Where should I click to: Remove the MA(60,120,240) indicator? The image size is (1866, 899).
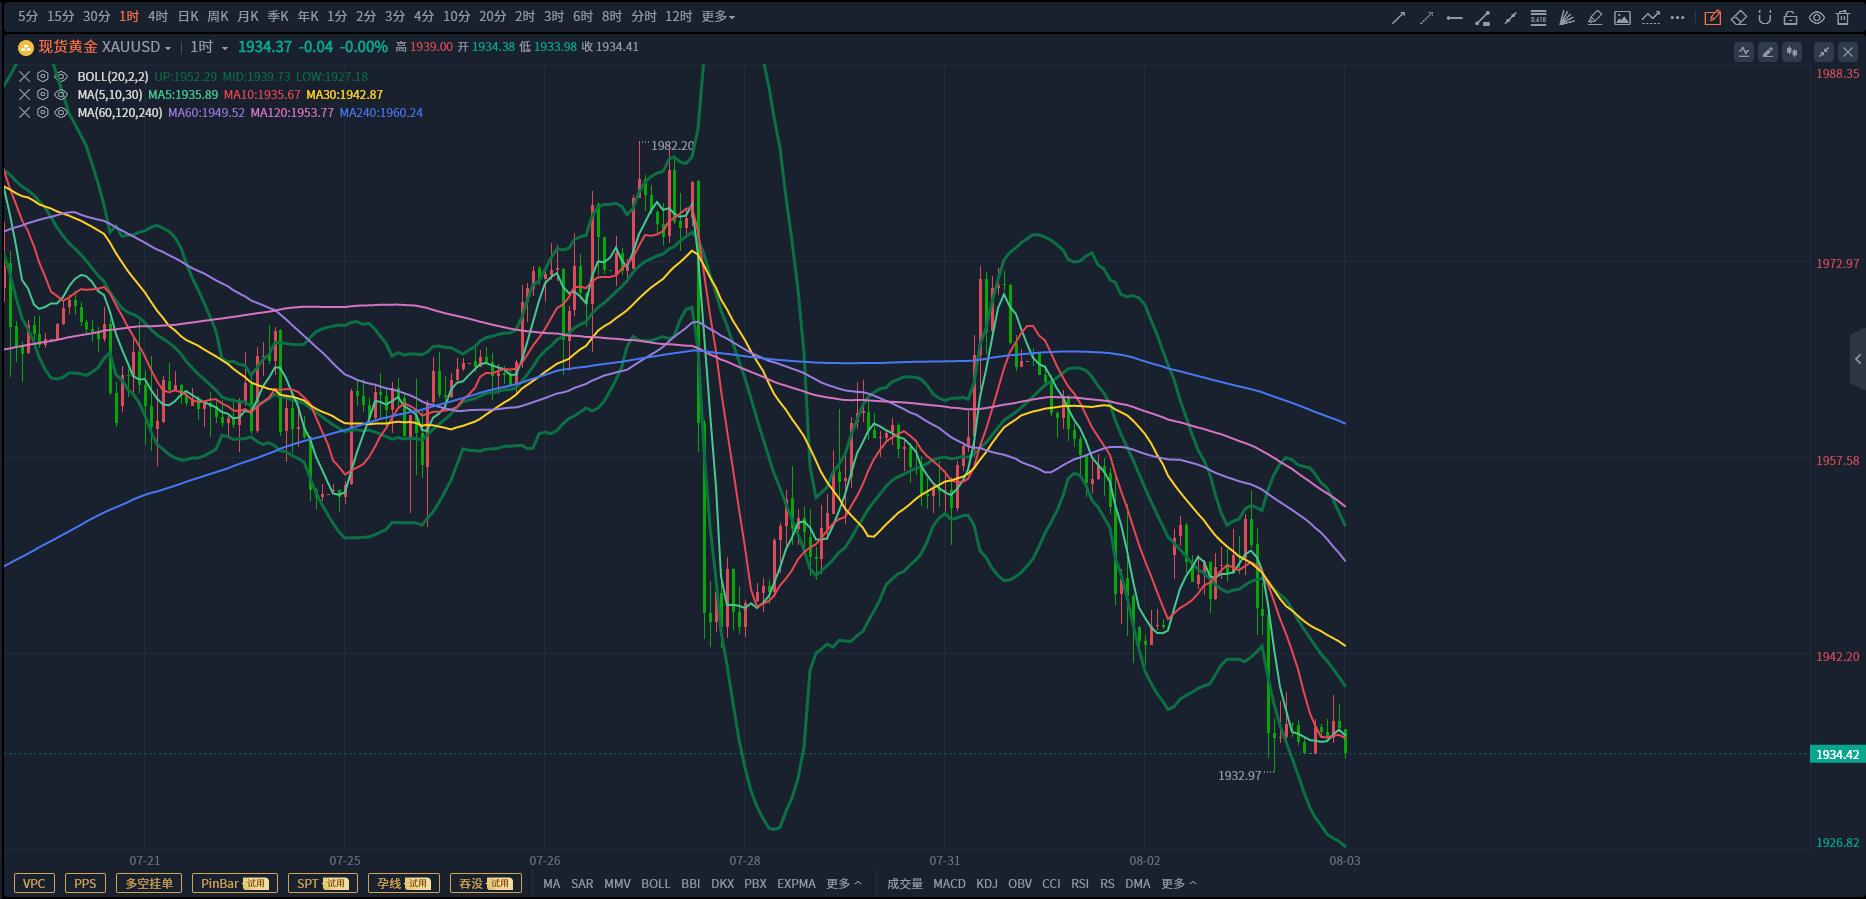tap(25, 112)
